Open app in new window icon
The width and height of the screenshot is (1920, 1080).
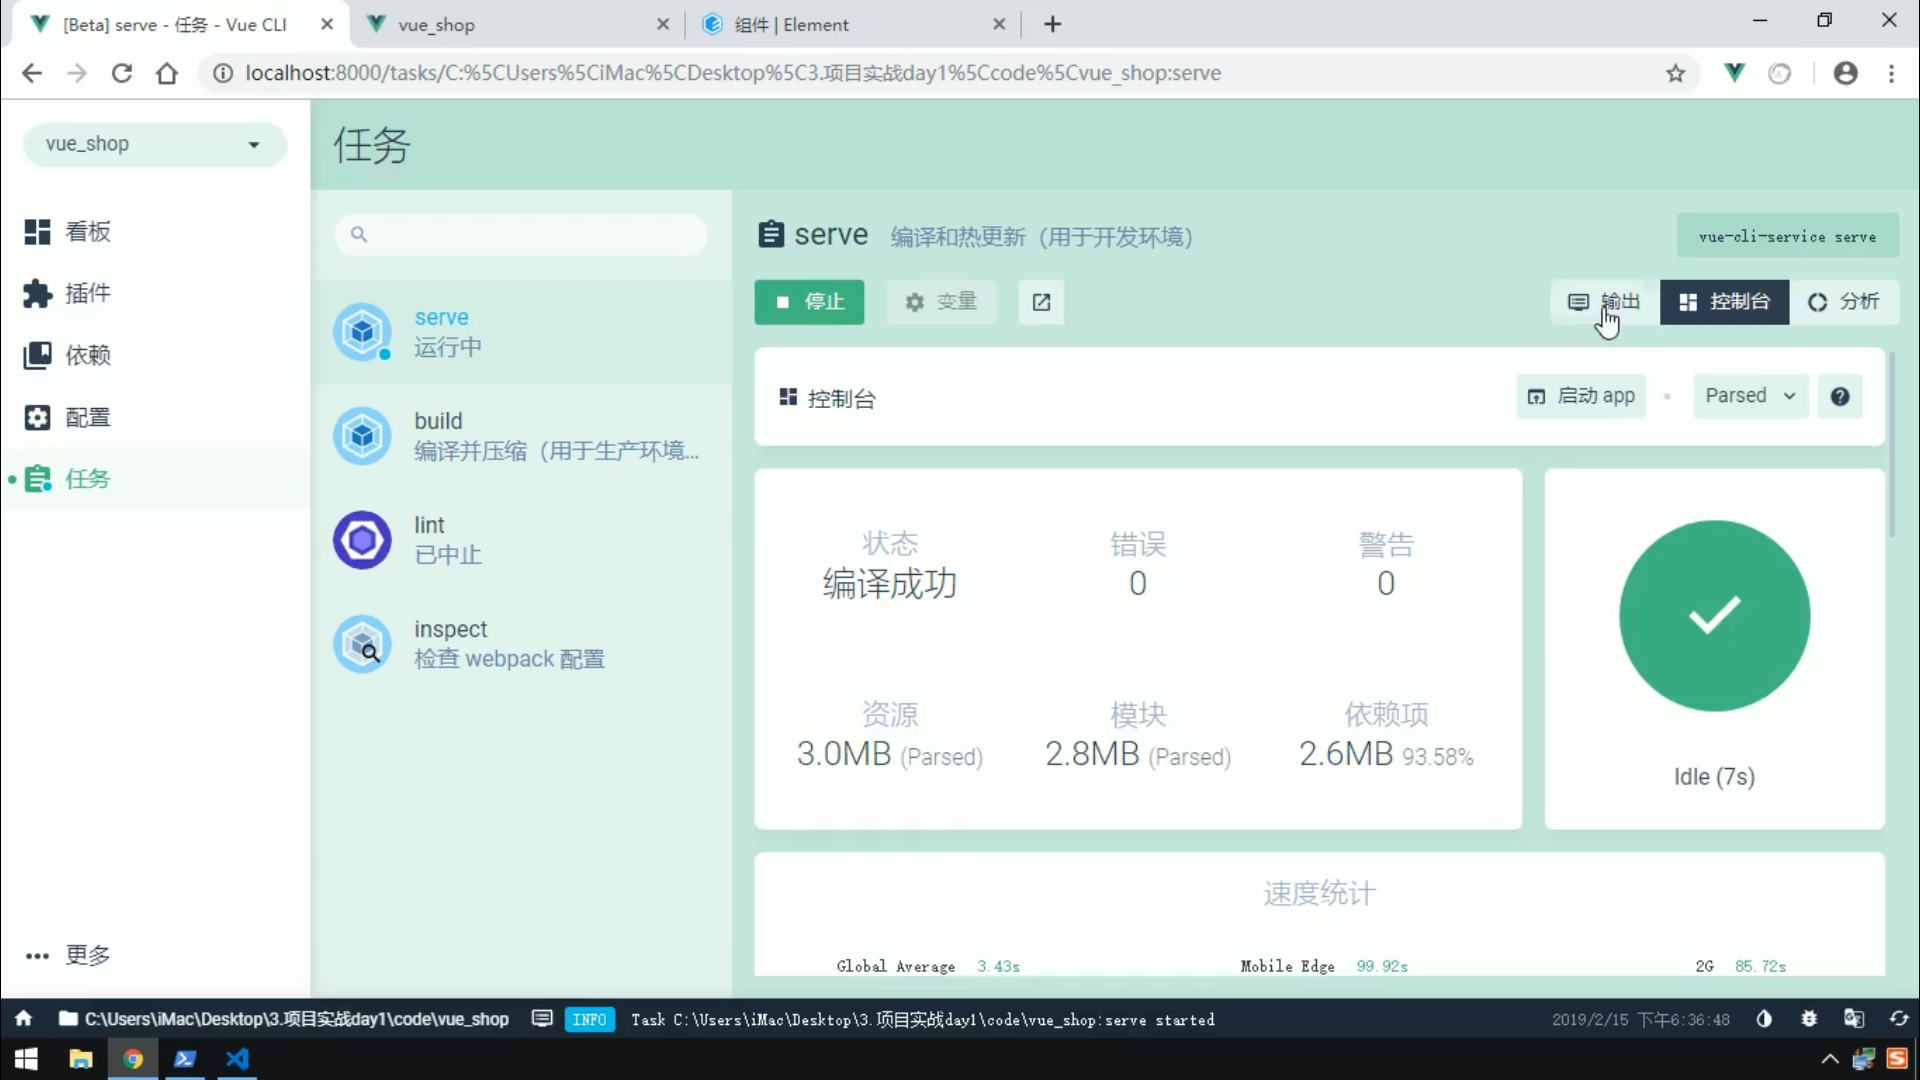(1041, 302)
